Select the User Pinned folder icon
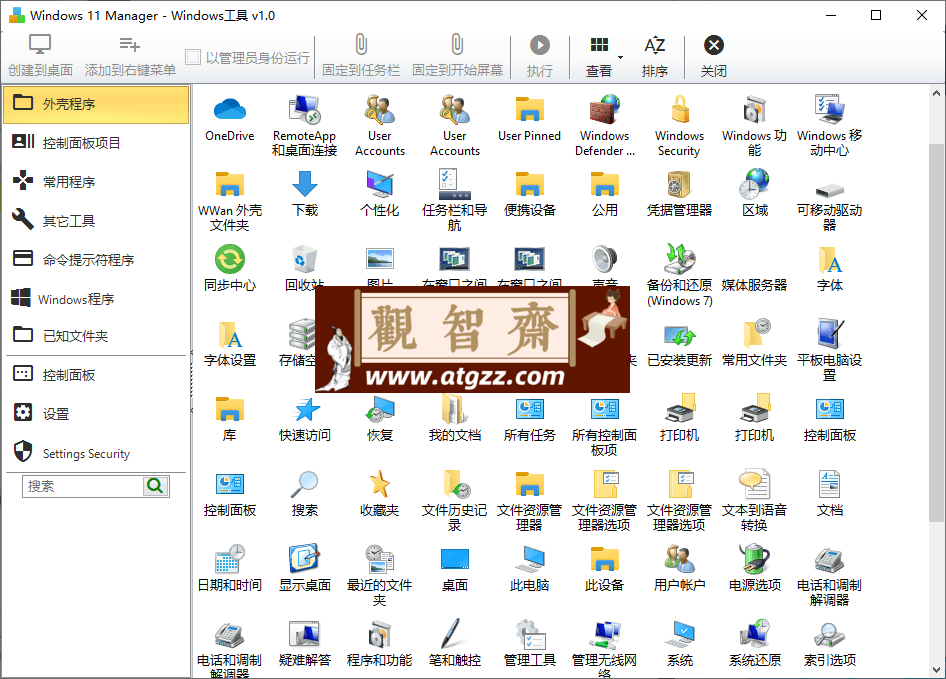This screenshot has width=946, height=679. 529,110
